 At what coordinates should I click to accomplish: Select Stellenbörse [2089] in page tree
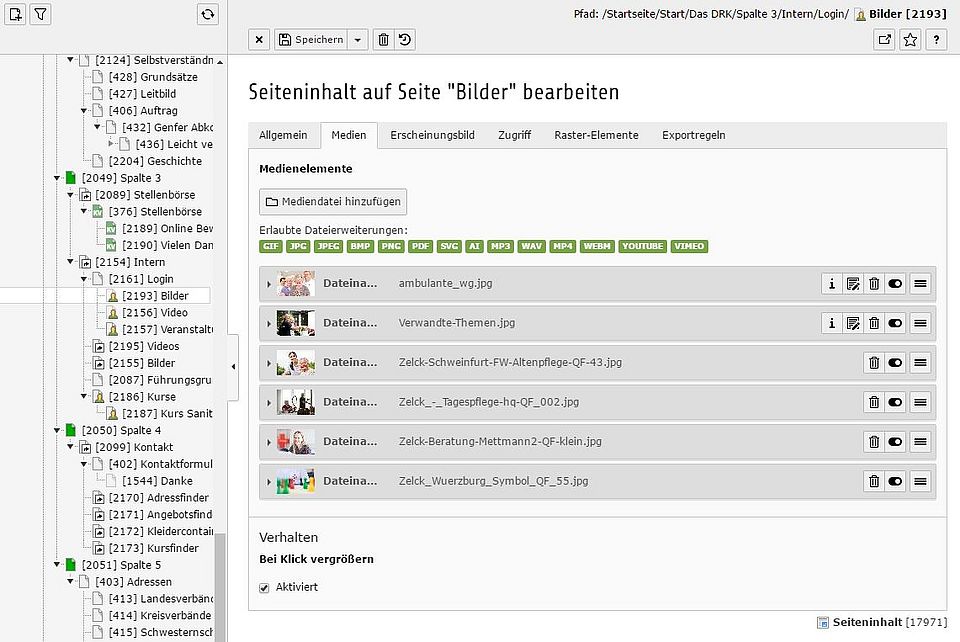145,195
